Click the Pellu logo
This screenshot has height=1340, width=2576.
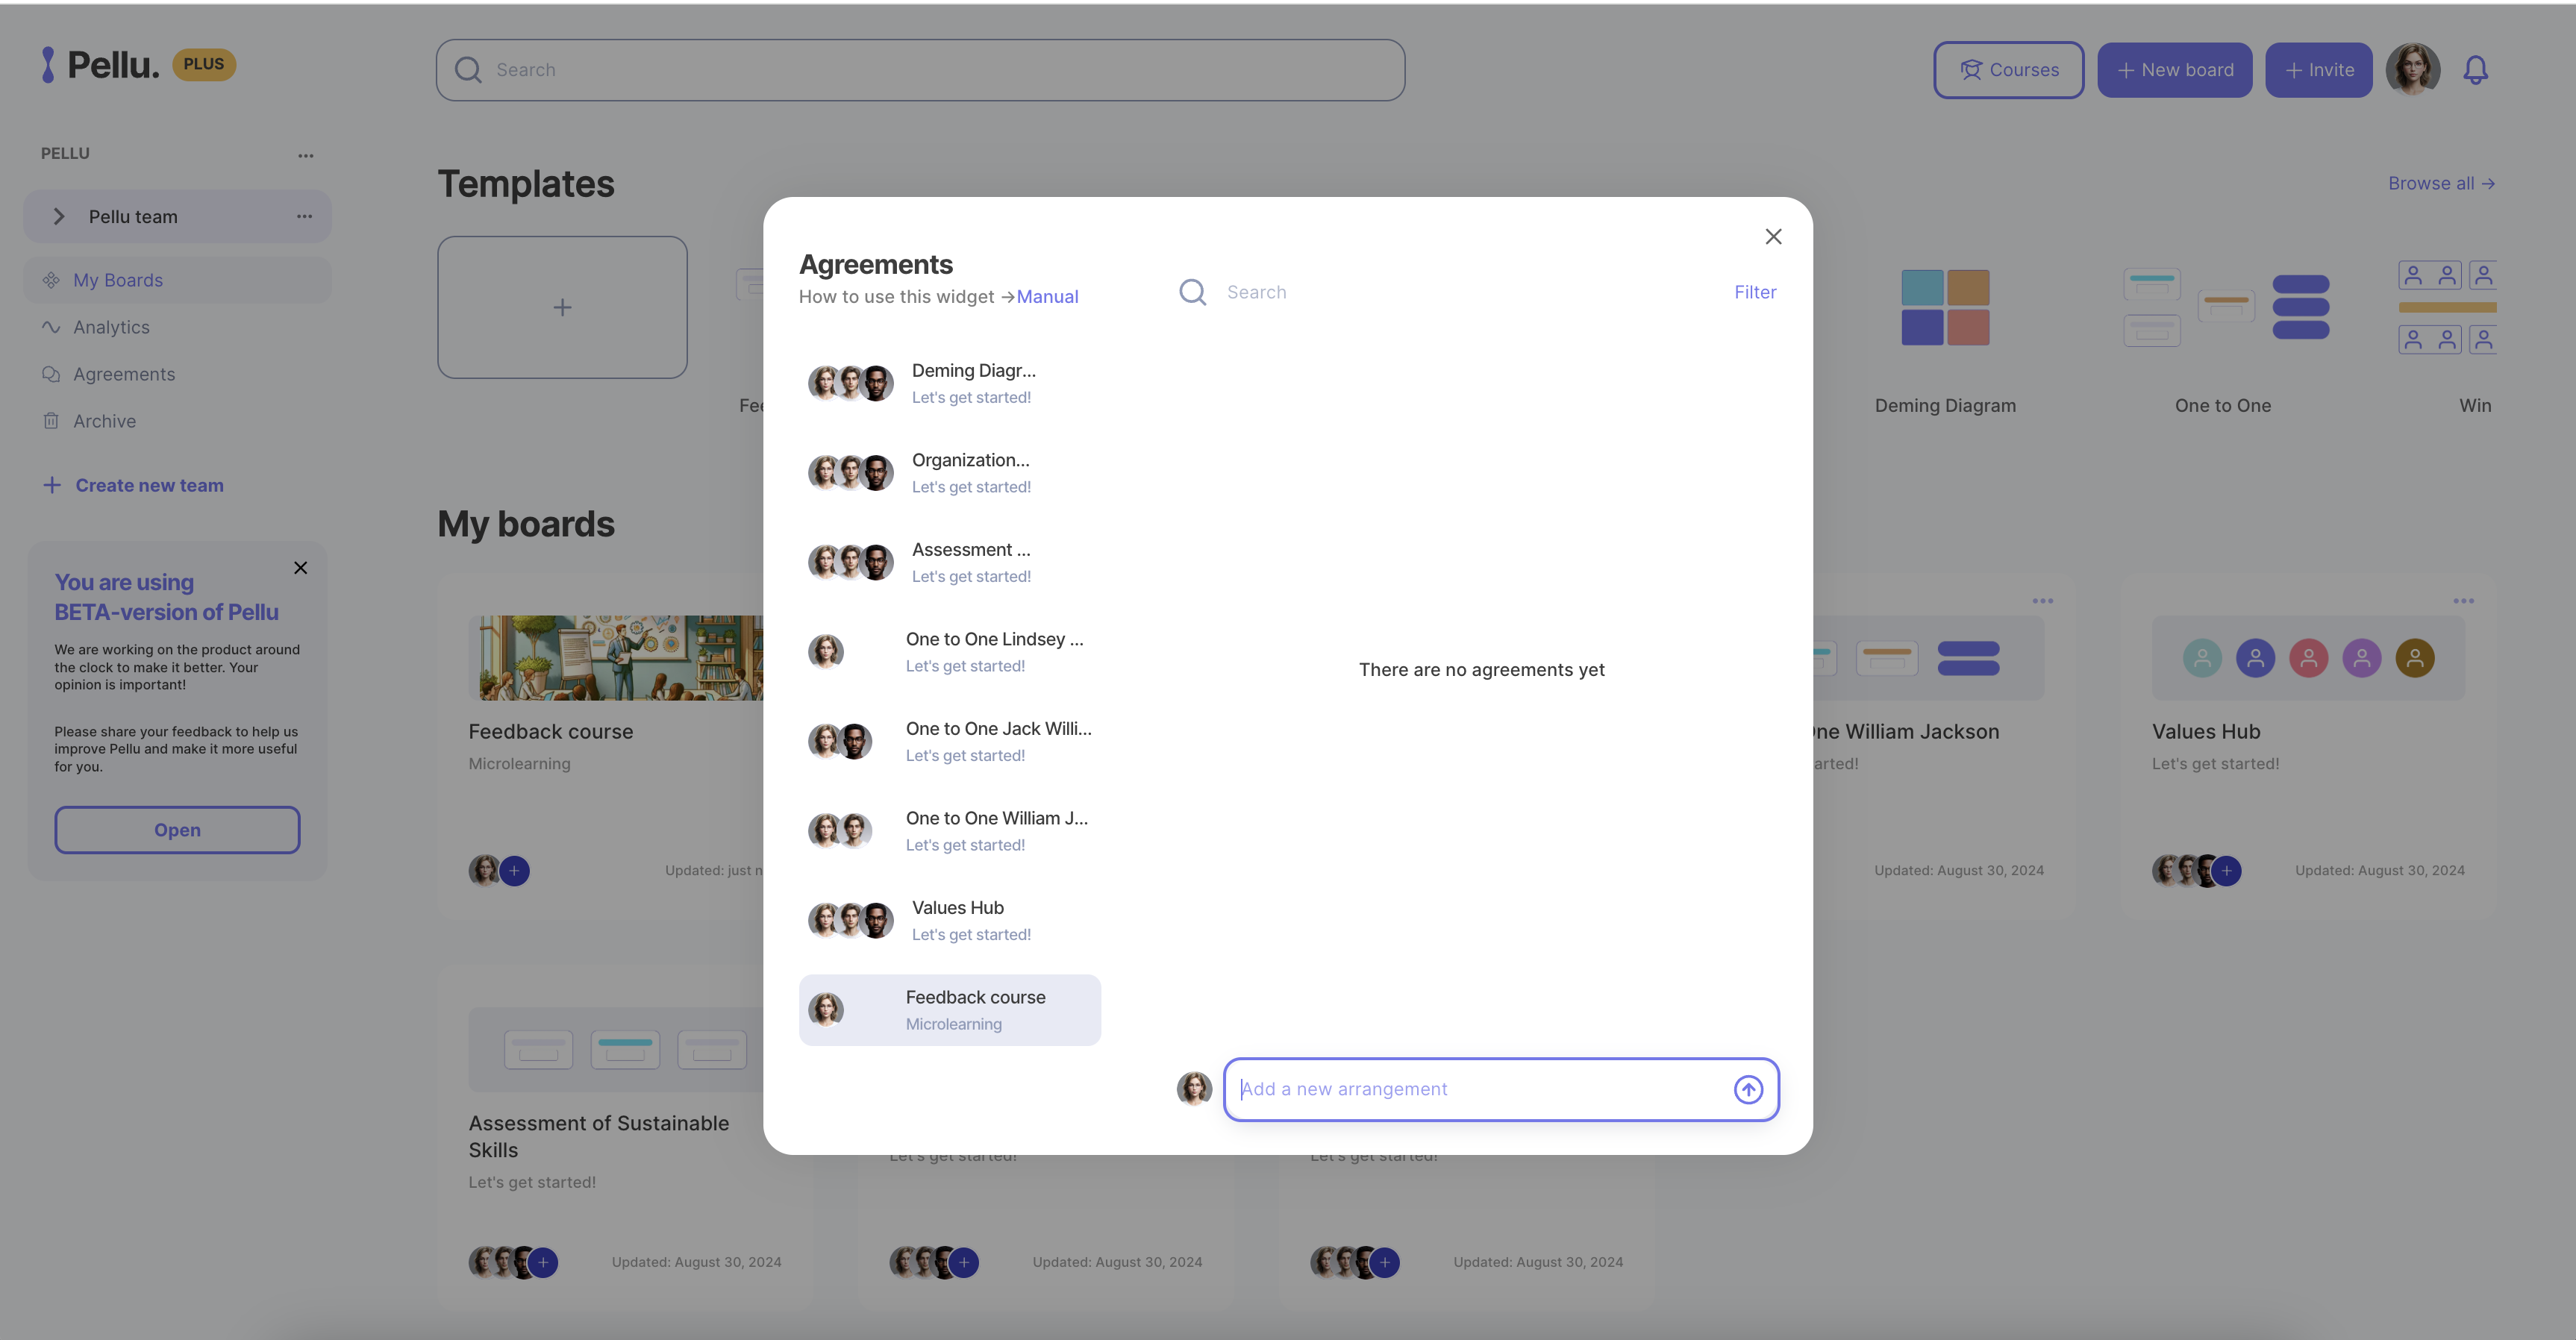(x=100, y=65)
